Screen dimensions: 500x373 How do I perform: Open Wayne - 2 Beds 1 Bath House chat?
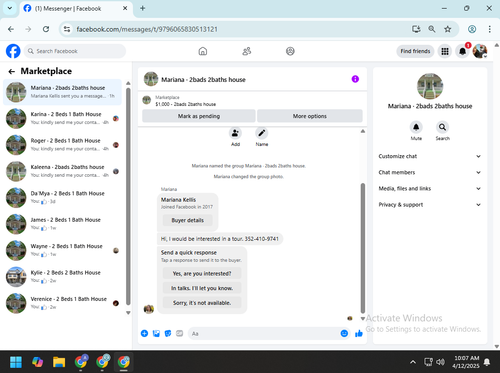click(x=62, y=250)
